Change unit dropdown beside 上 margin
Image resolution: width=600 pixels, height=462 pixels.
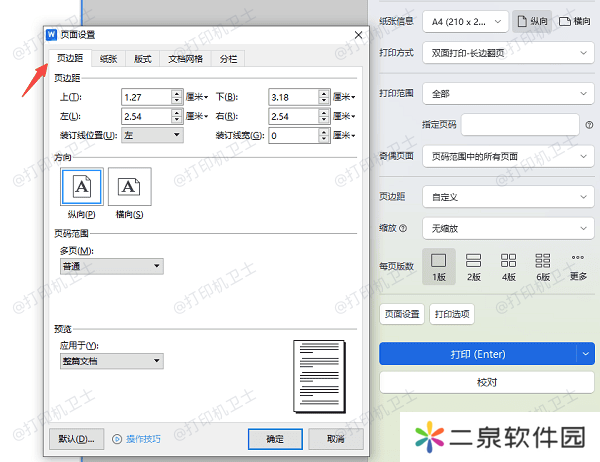(x=197, y=97)
